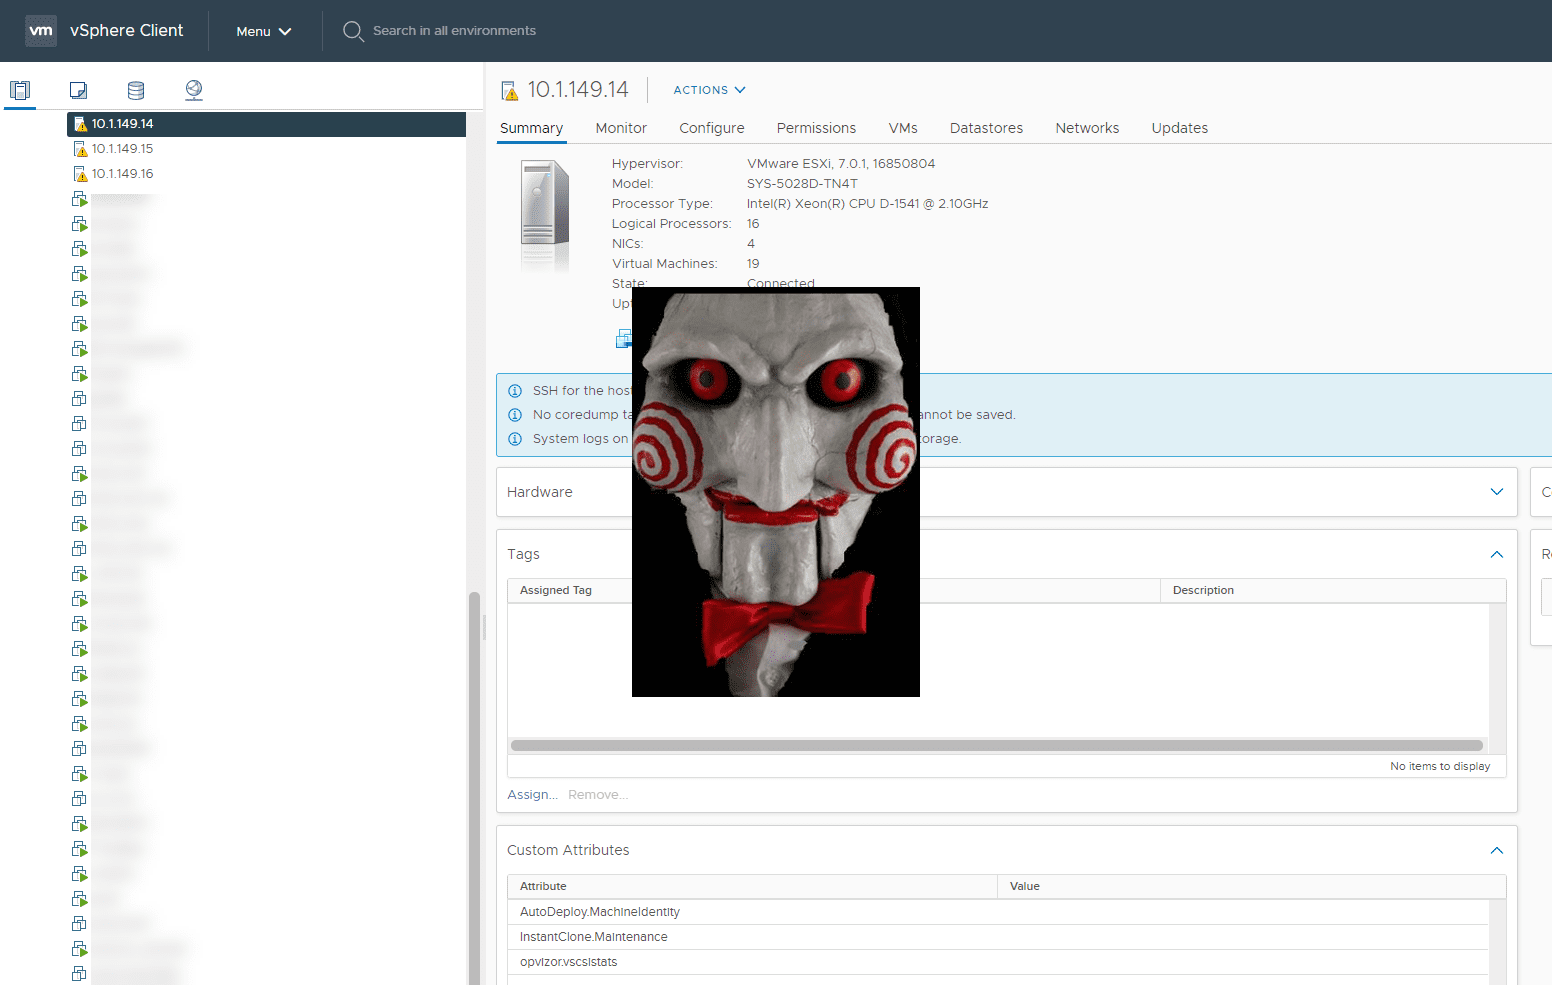Click the search magnifier icon

(x=353, y=31)
